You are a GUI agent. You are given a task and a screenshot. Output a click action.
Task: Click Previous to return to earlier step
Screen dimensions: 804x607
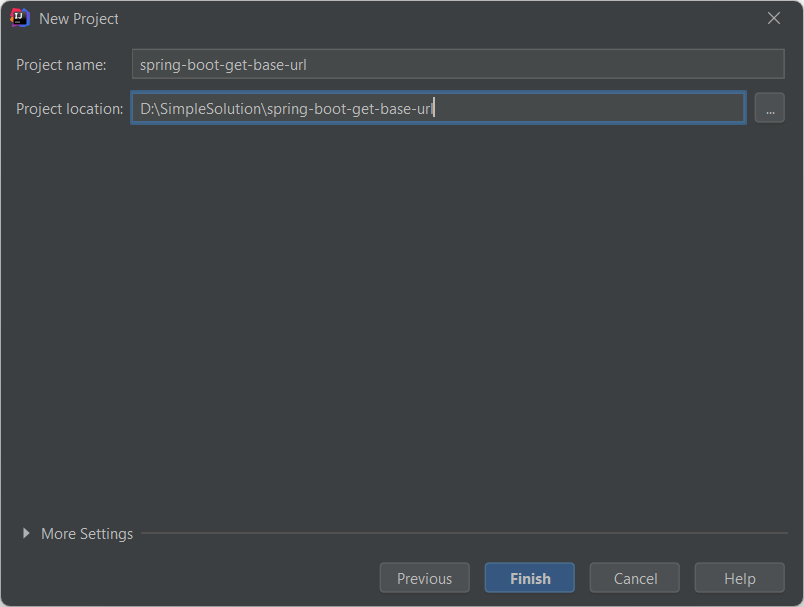424,578
